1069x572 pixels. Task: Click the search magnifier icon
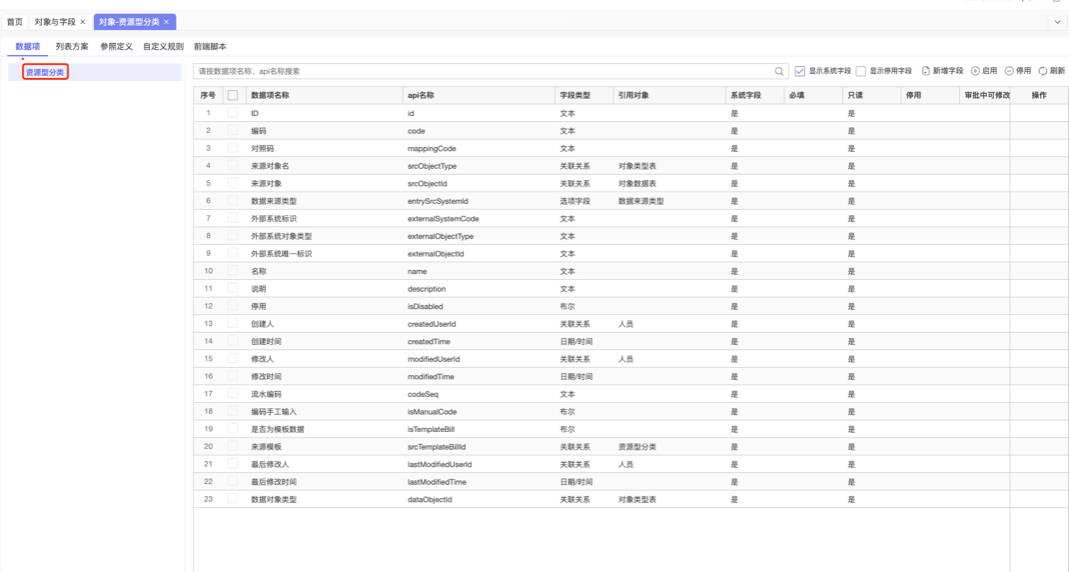click(779, 72)
